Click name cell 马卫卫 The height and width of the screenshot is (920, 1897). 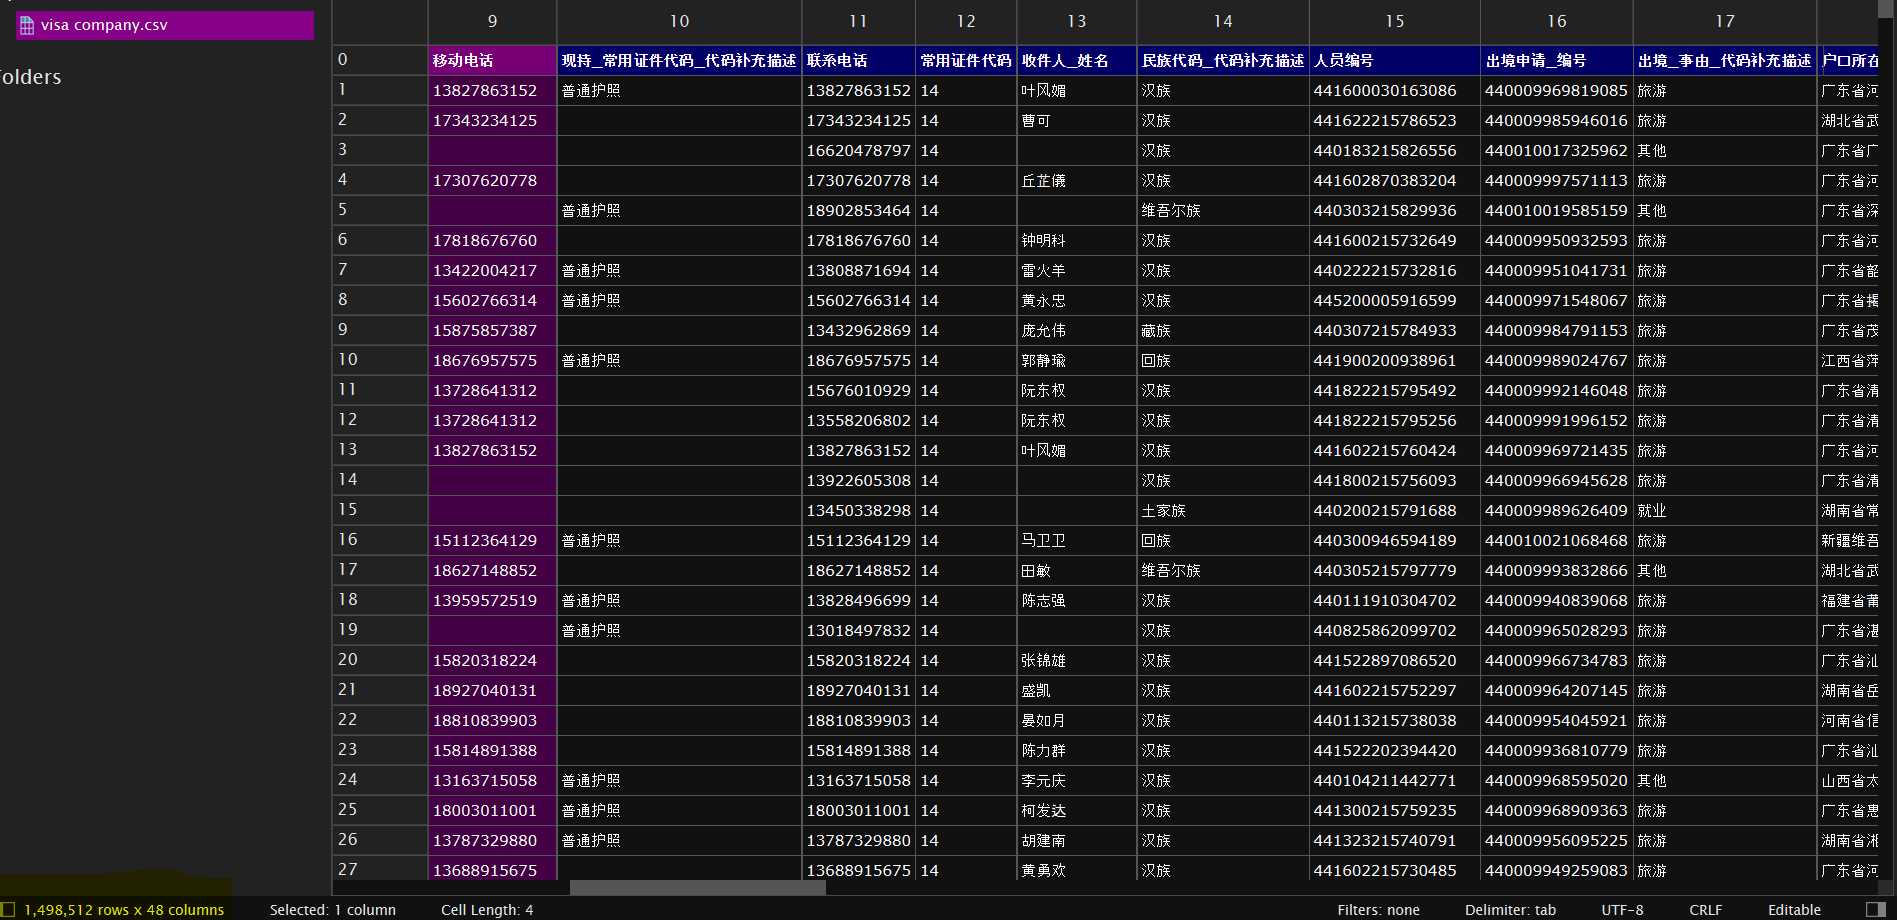coord(1076,540)
